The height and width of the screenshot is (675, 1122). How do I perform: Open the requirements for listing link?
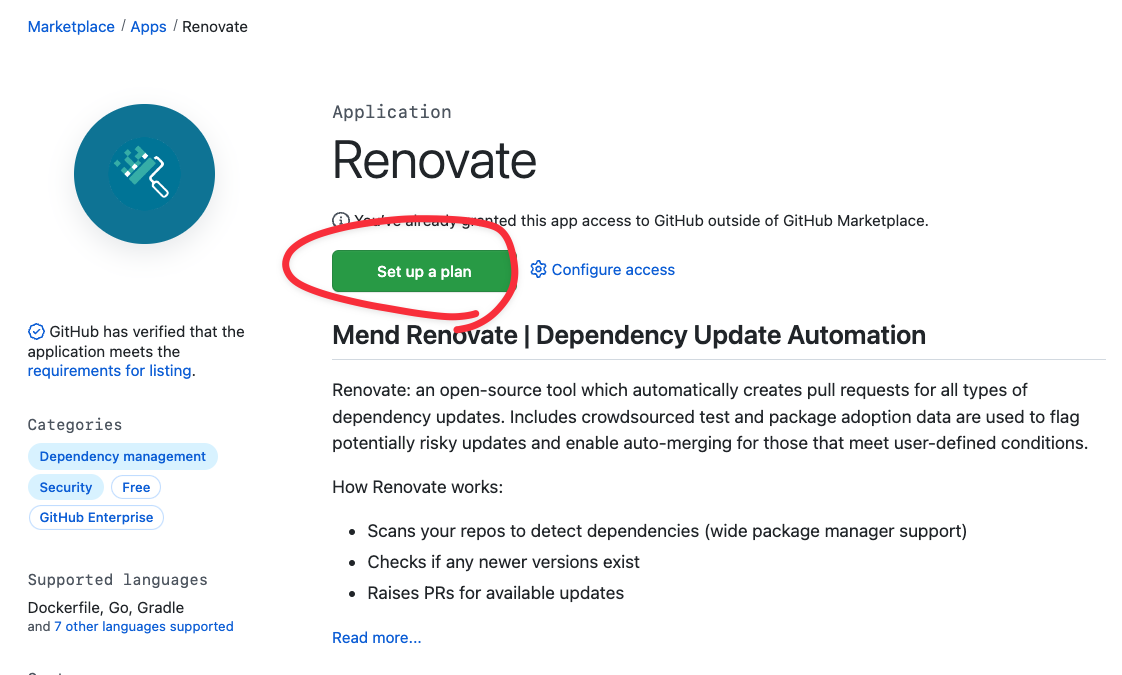click(x=109, y=370)
